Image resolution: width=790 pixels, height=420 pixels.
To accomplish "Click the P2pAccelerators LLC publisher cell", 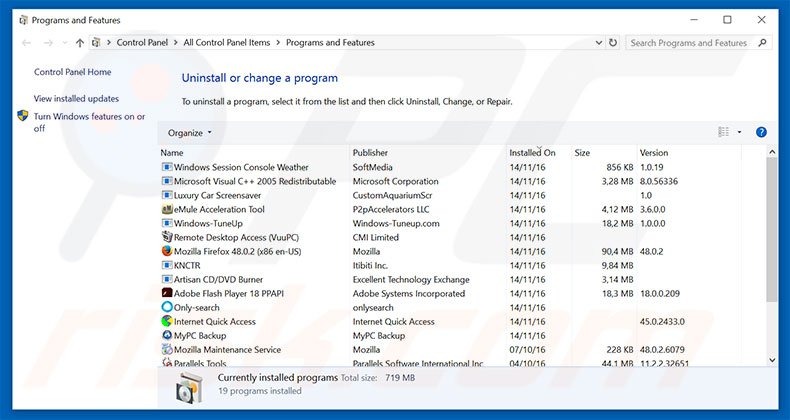I will 391,209.
